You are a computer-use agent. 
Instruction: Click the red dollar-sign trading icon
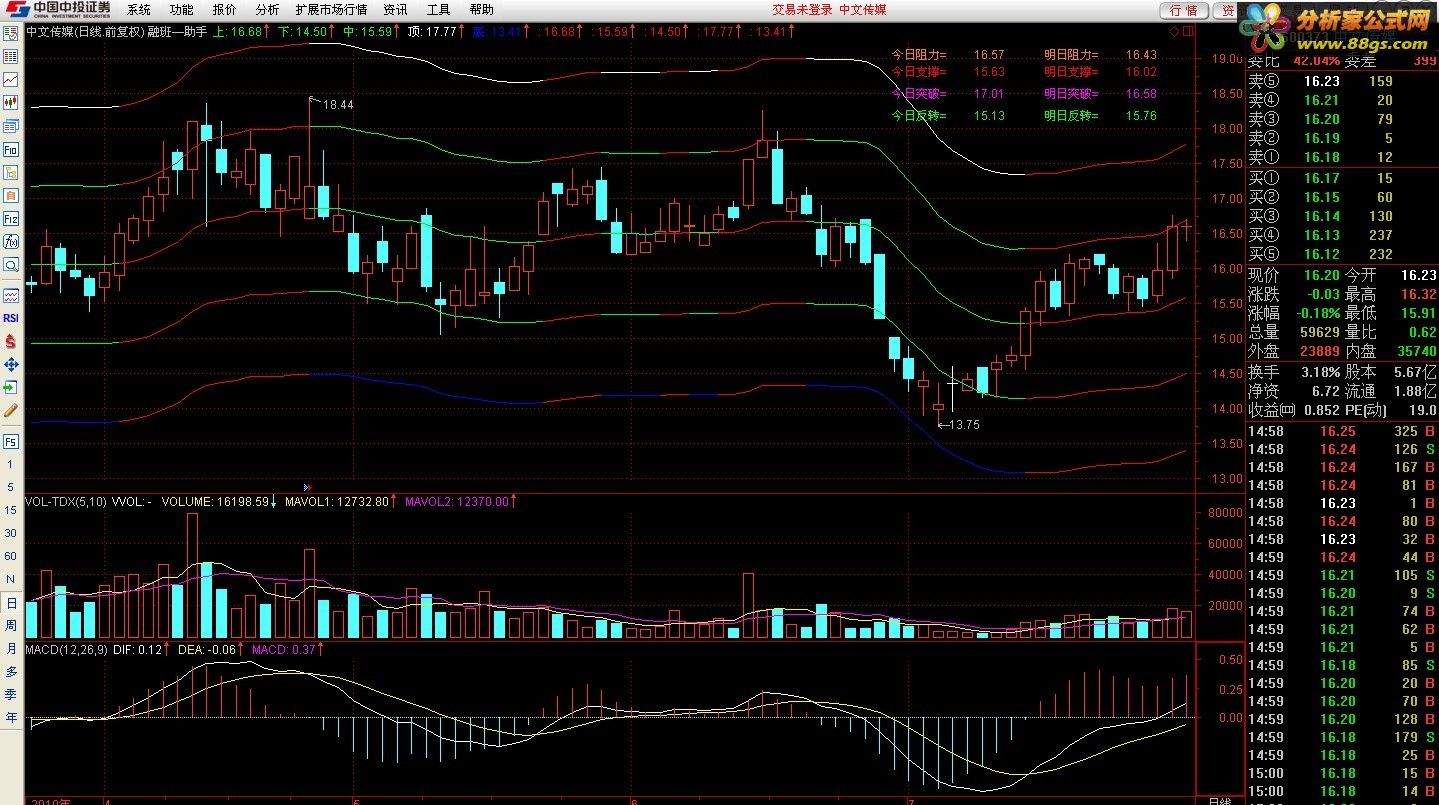pyautogui.click(x=11, y=341)
